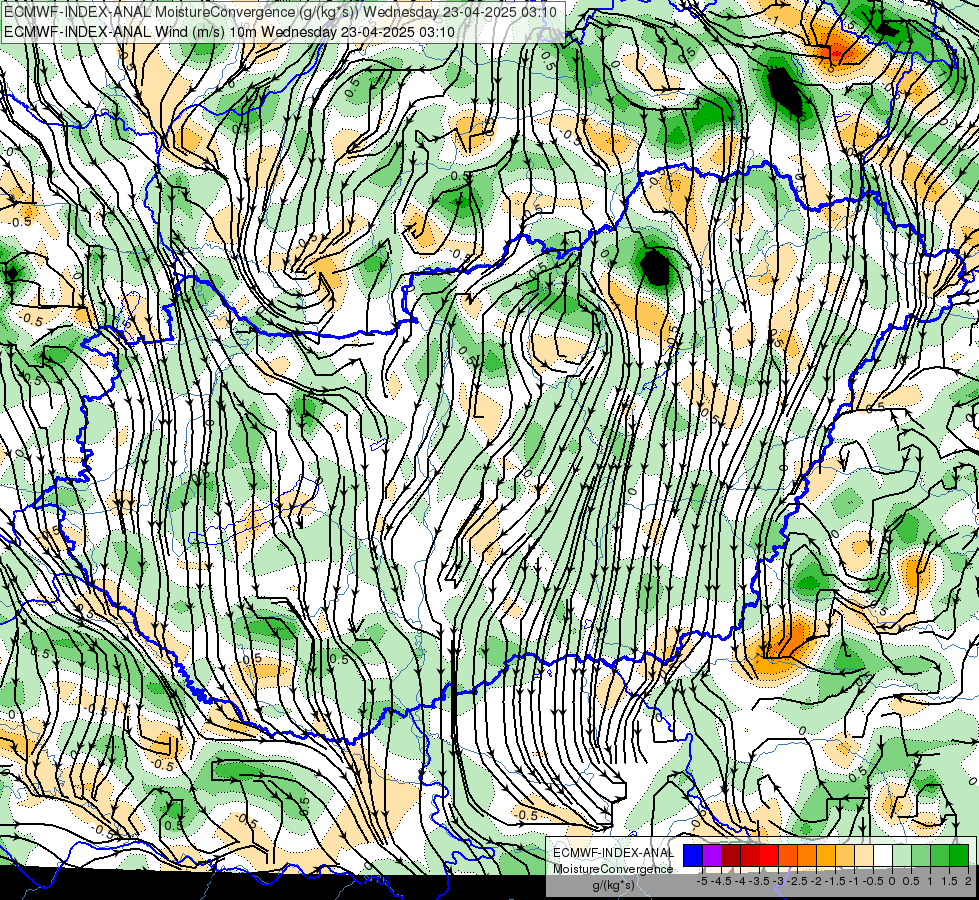Click the -5 tick label in legend

coord(702,881)
